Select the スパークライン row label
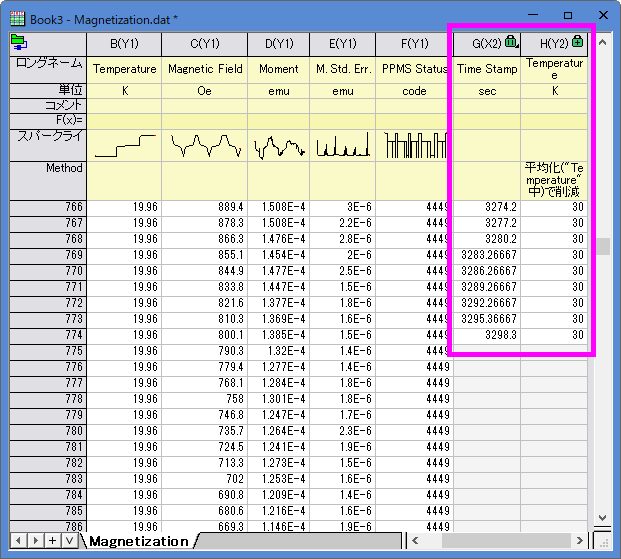This screenshot has height=559, width=621. pos(48,145)
